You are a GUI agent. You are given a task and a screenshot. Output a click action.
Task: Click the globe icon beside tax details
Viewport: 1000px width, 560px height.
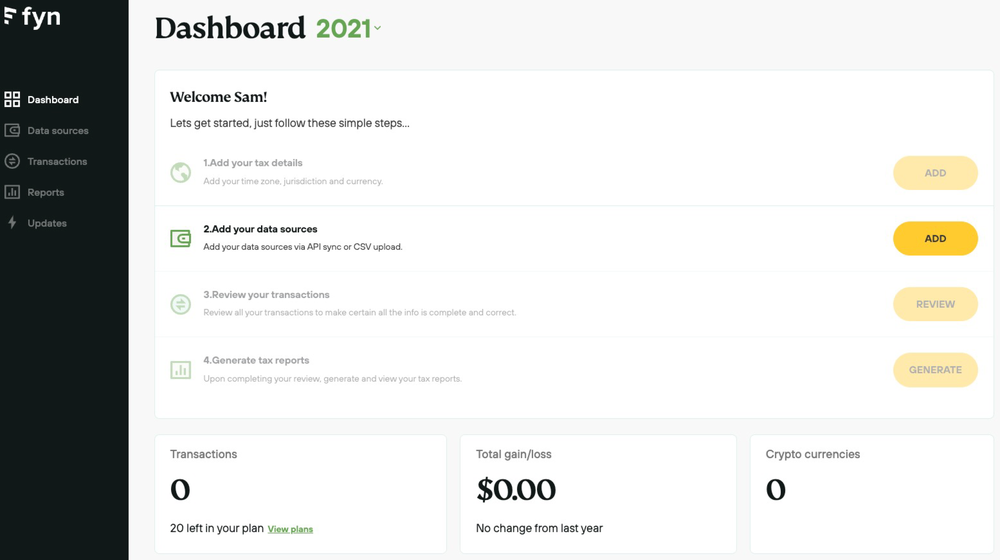tap(181, 173)
